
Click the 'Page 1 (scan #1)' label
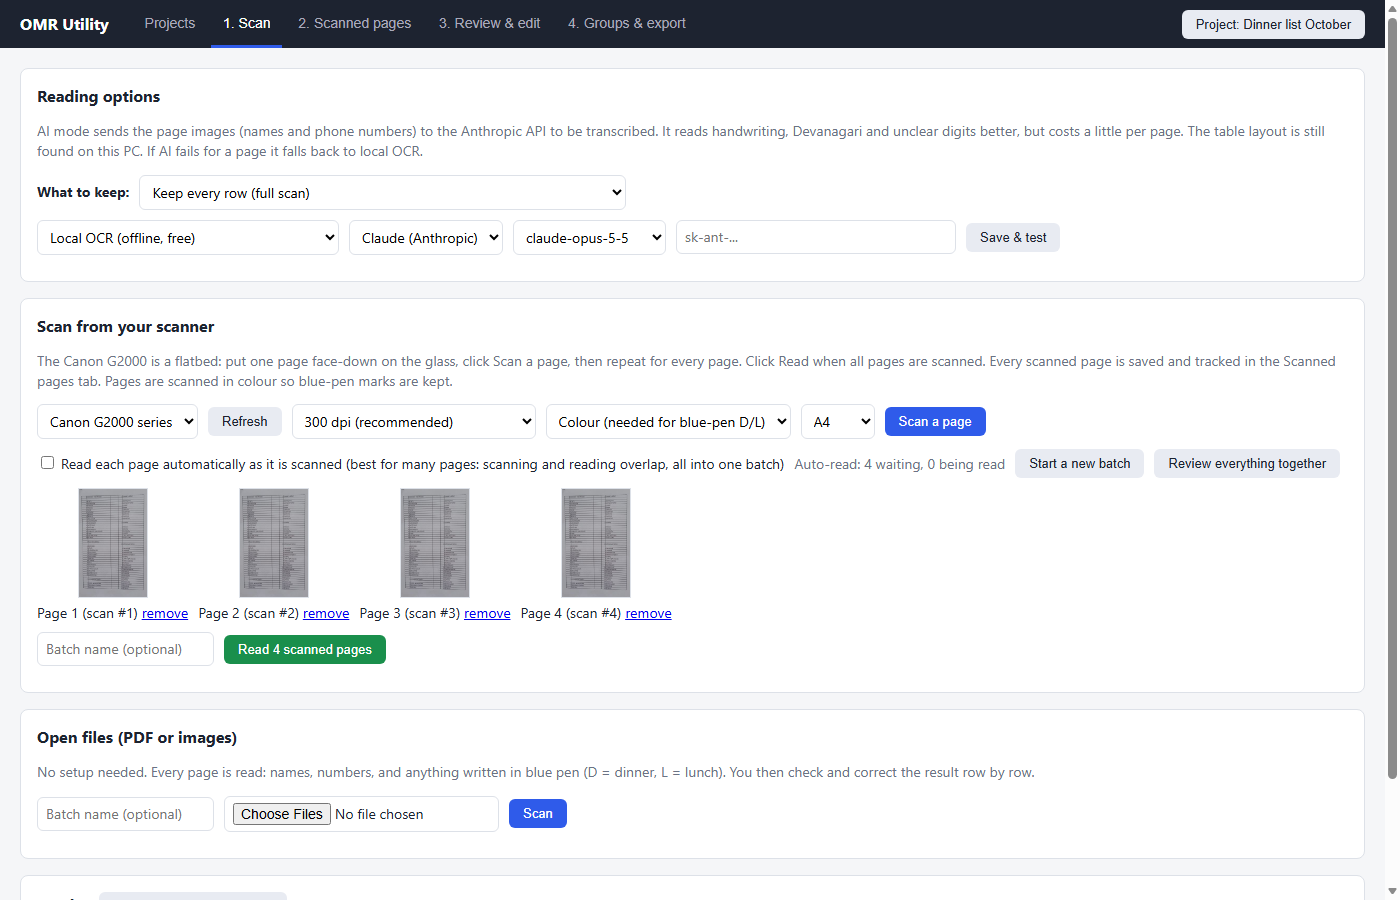(88, 613)
